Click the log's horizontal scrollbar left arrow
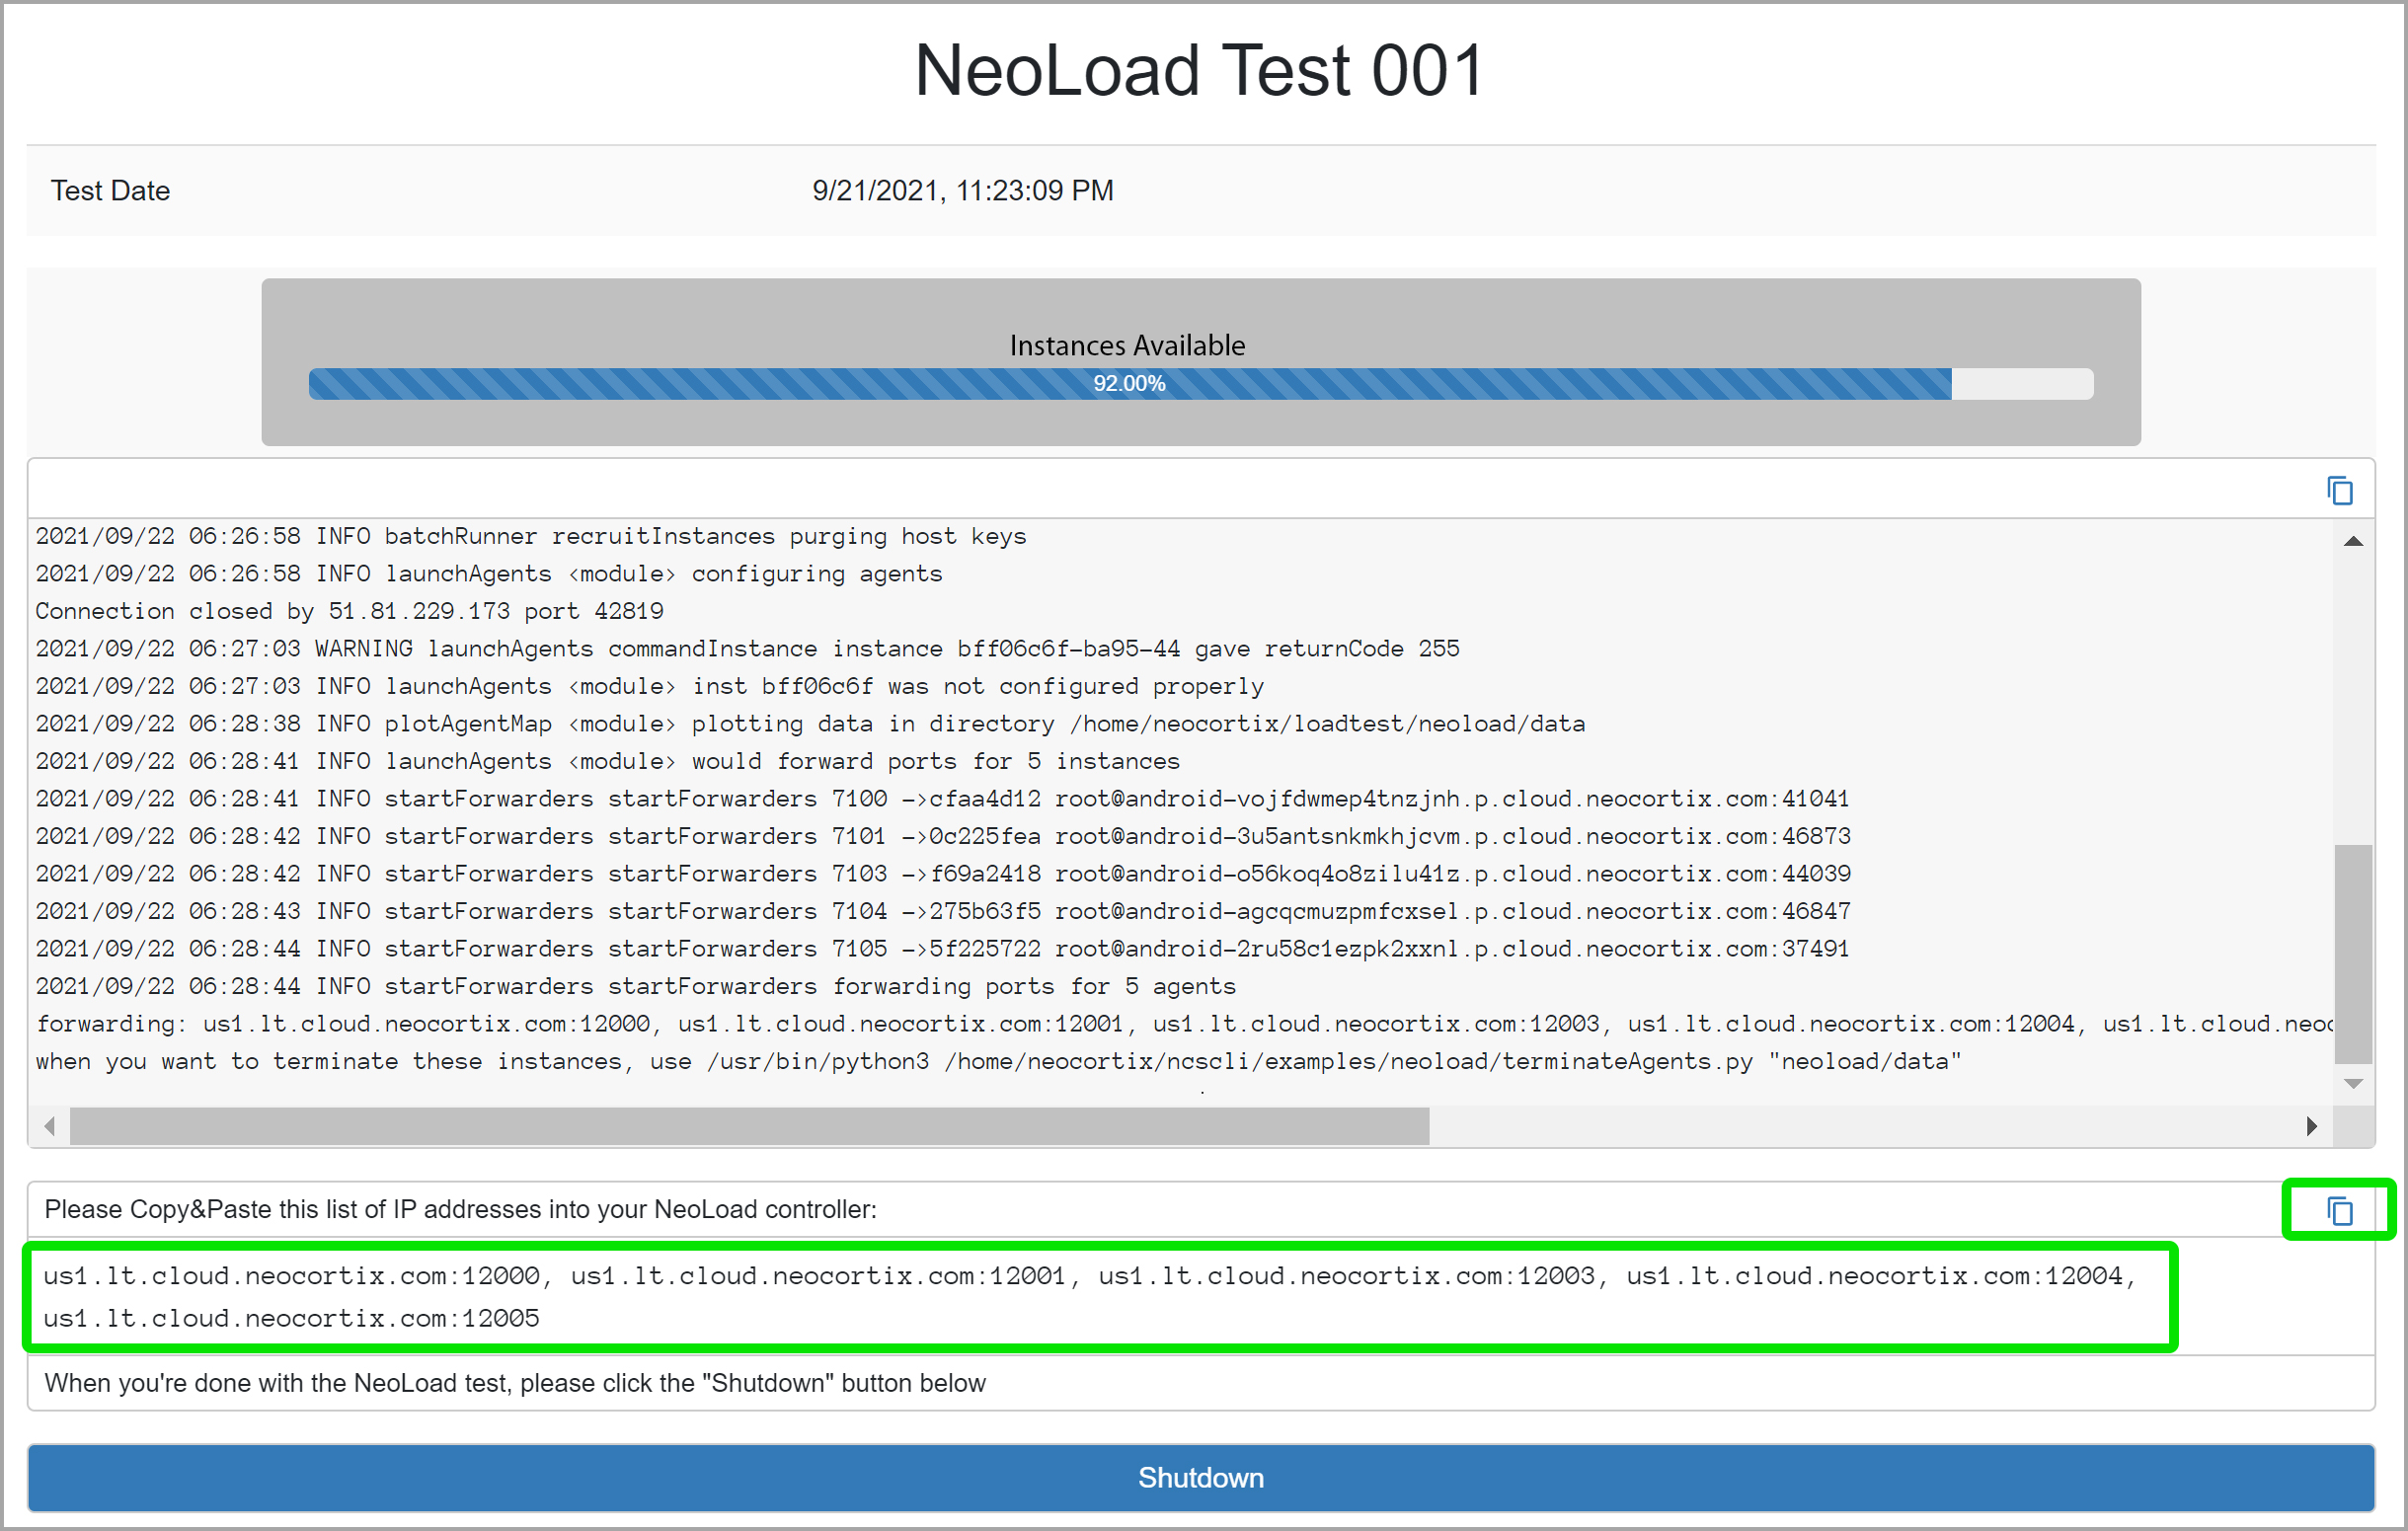Image resolution: width=2408 pixels, height=1531 pixels. pyautogui.click(x=50, y=1126)
